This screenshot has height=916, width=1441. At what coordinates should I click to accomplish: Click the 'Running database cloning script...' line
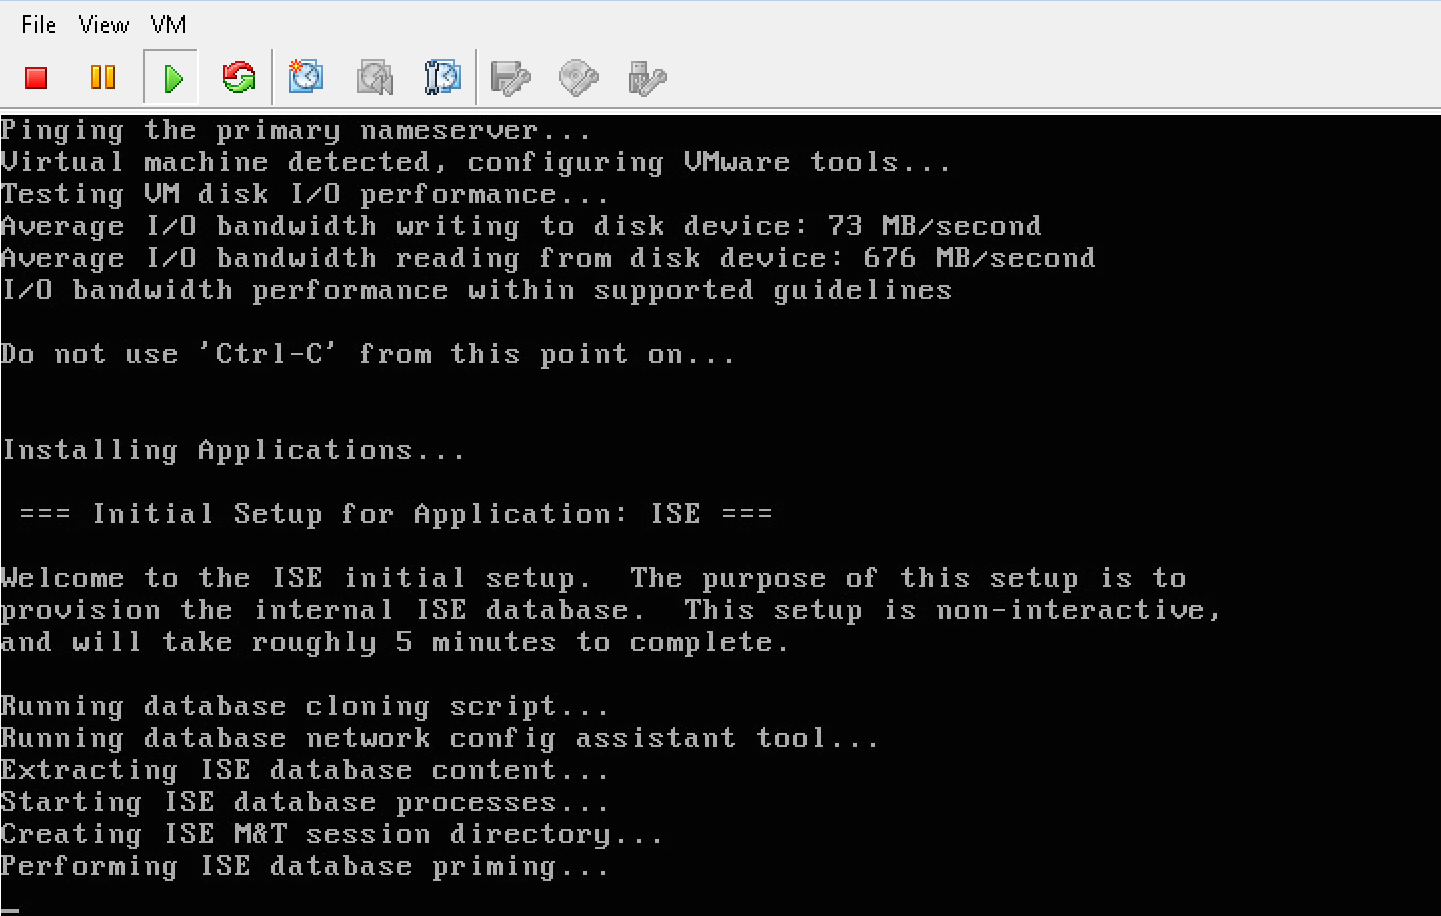pyautogui.click(x=304, y=707)
